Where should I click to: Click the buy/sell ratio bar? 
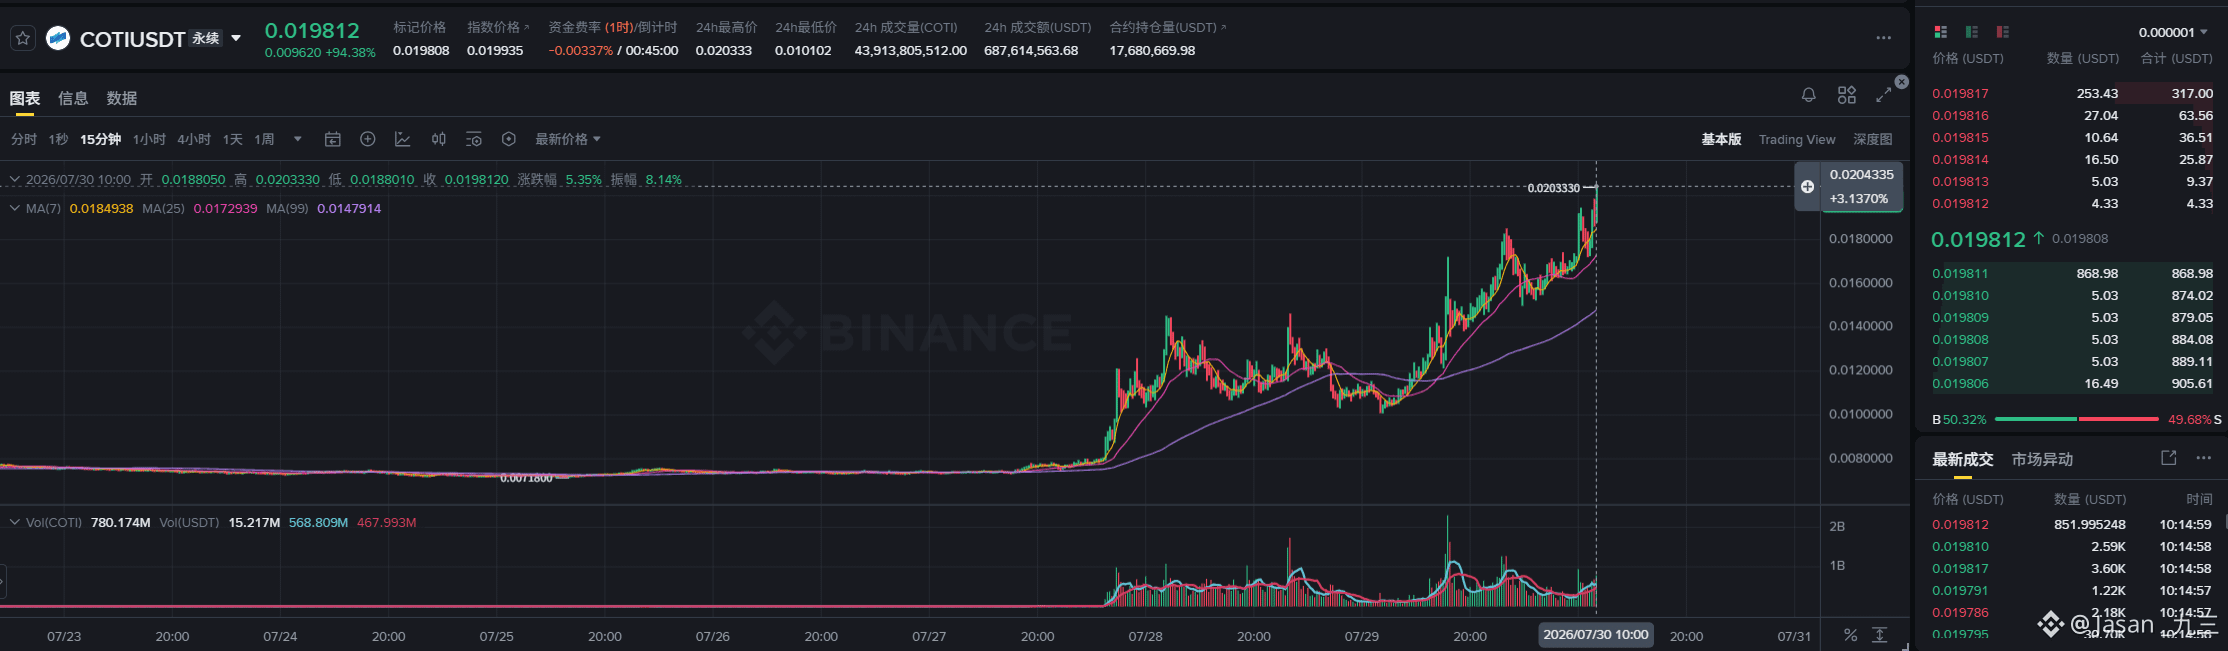(x=2076, y=419)
